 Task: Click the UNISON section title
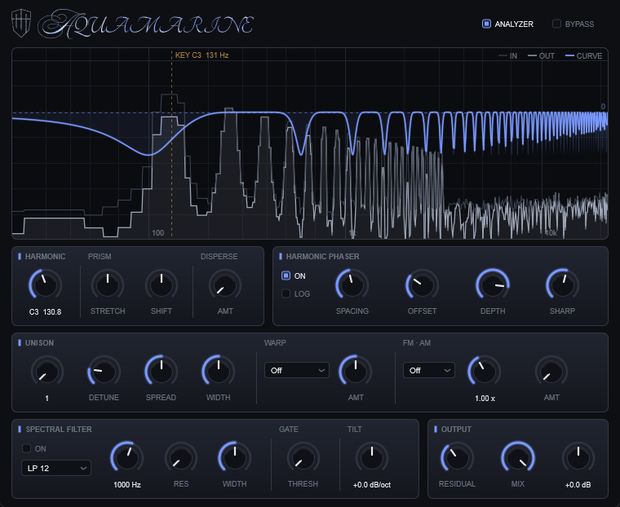(x=40, y=343)
